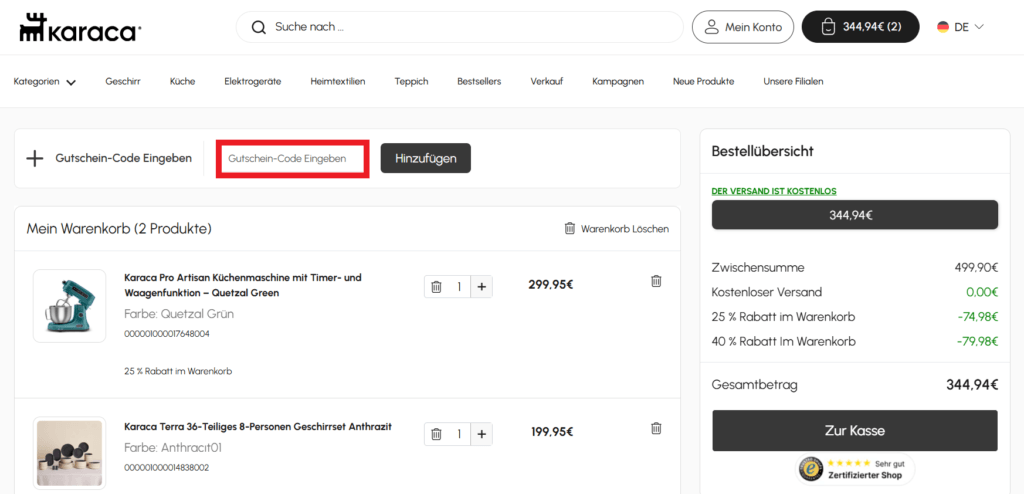The width and height of the screenshot is (1024, 494).
Task: Open the Küchenmaschine product thumbnail
Action: click(69, 306)
